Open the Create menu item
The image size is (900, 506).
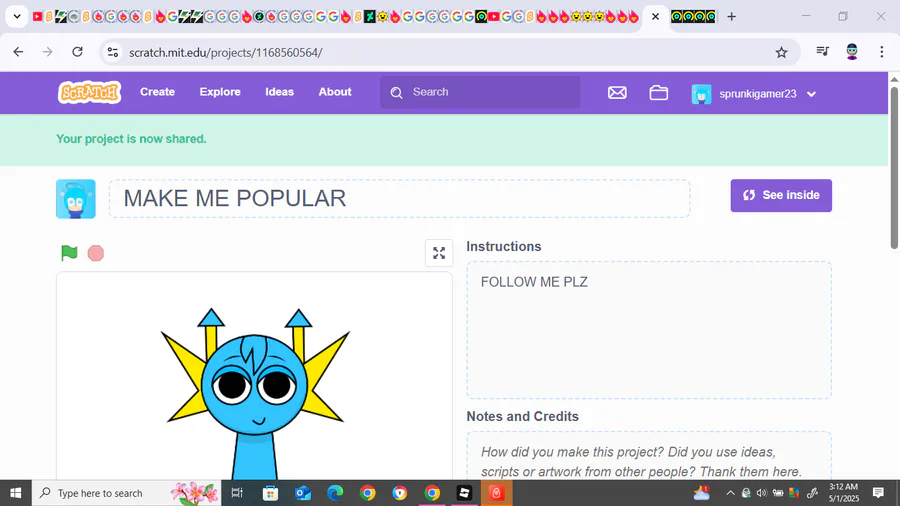pos(157,92)
